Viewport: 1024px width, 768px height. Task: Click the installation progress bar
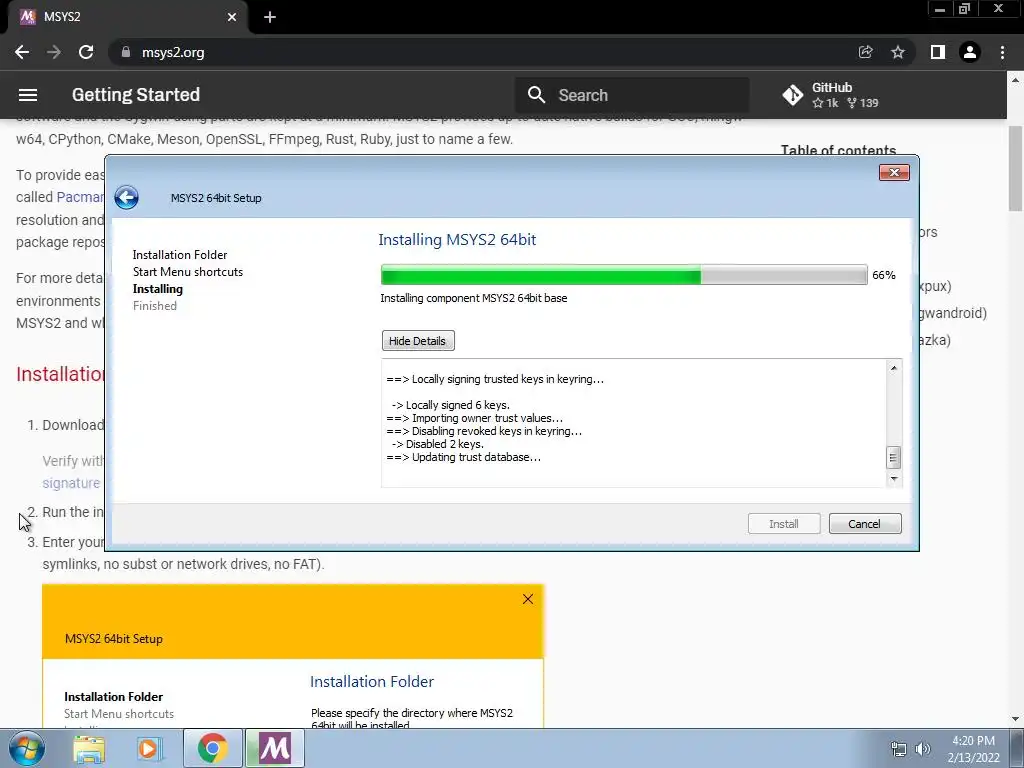coord(624,275)
